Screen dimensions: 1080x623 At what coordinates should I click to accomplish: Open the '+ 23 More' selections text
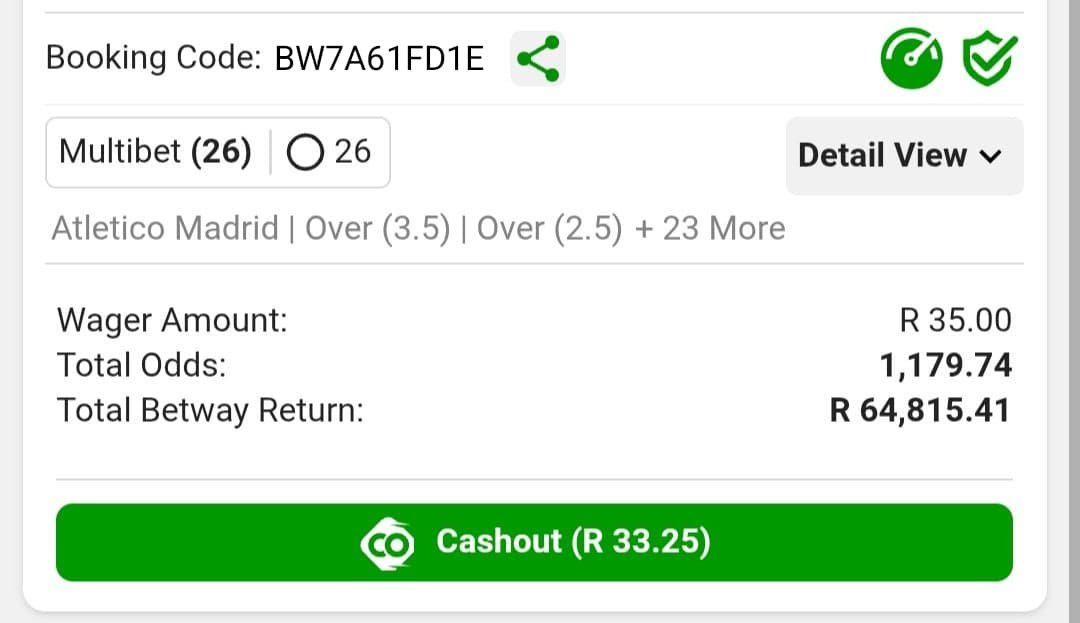pyautogui.click(x=710, y=229)
